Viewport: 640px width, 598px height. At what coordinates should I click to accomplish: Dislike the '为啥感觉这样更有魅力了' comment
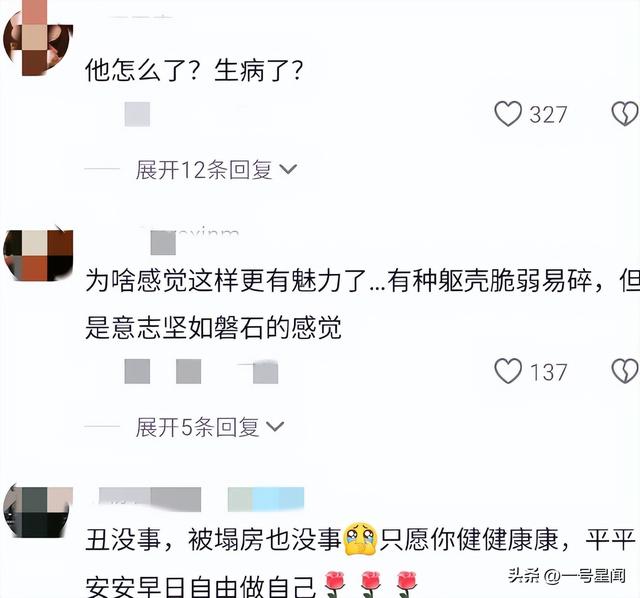625,371
